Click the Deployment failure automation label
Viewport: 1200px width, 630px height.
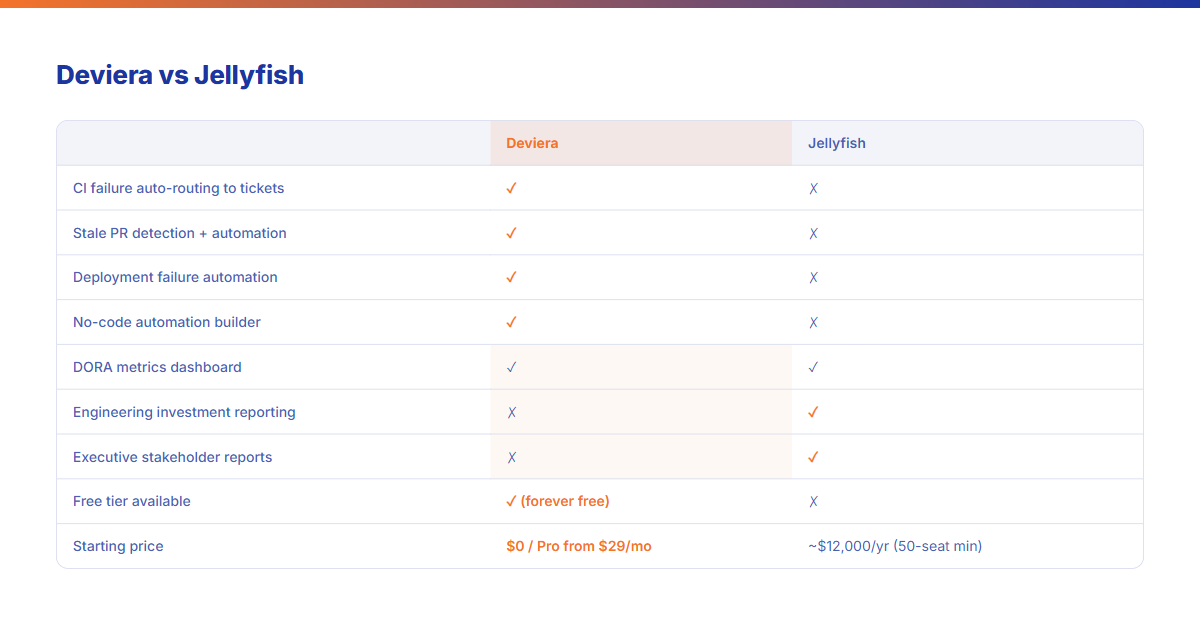[175, 277]
